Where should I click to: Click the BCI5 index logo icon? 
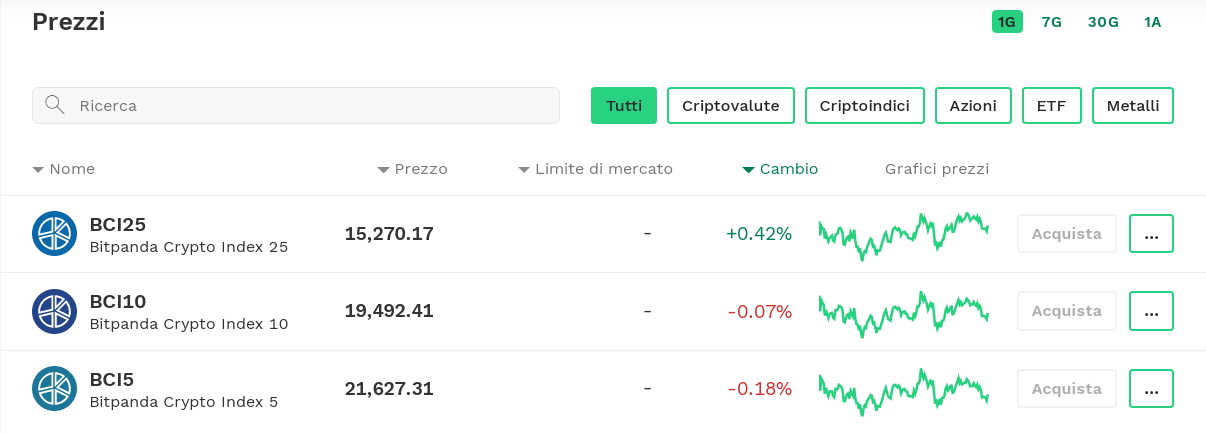click(x=54, y=389)
